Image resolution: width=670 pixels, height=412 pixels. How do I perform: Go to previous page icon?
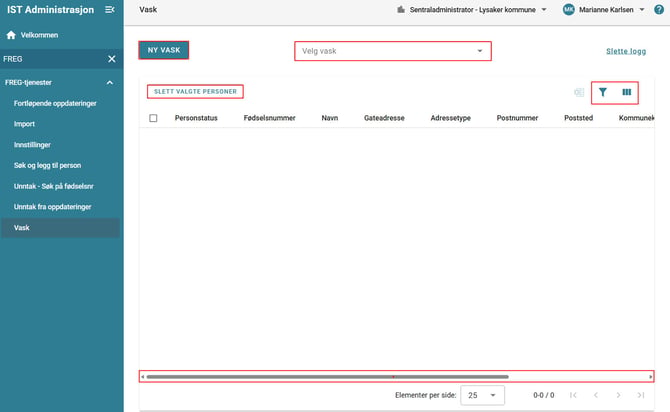(596, 395)
